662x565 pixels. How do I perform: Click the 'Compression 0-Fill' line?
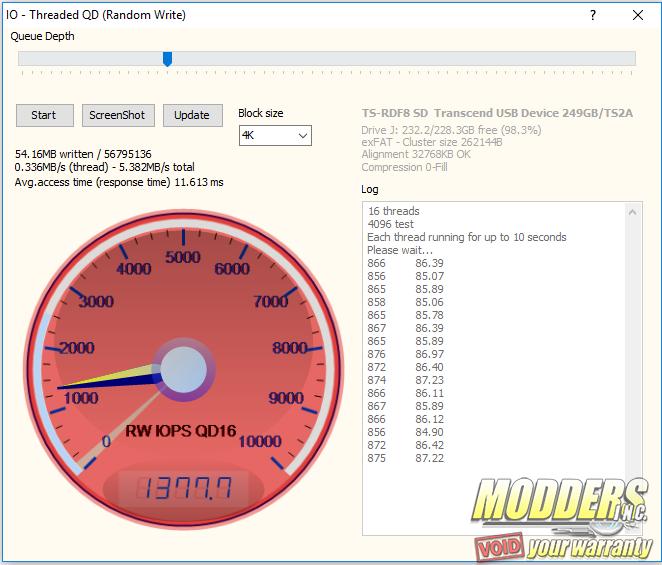(x=404, y=167)
